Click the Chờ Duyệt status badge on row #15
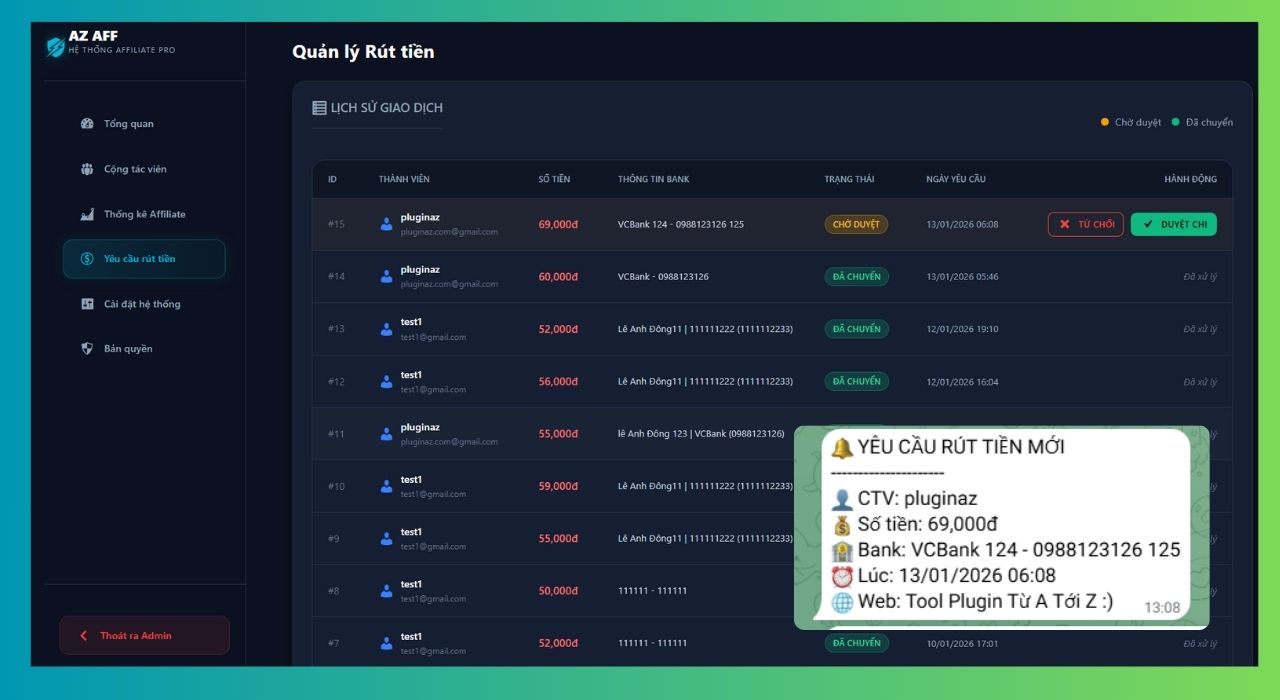 pyautogui.click(x=856, y=224)
